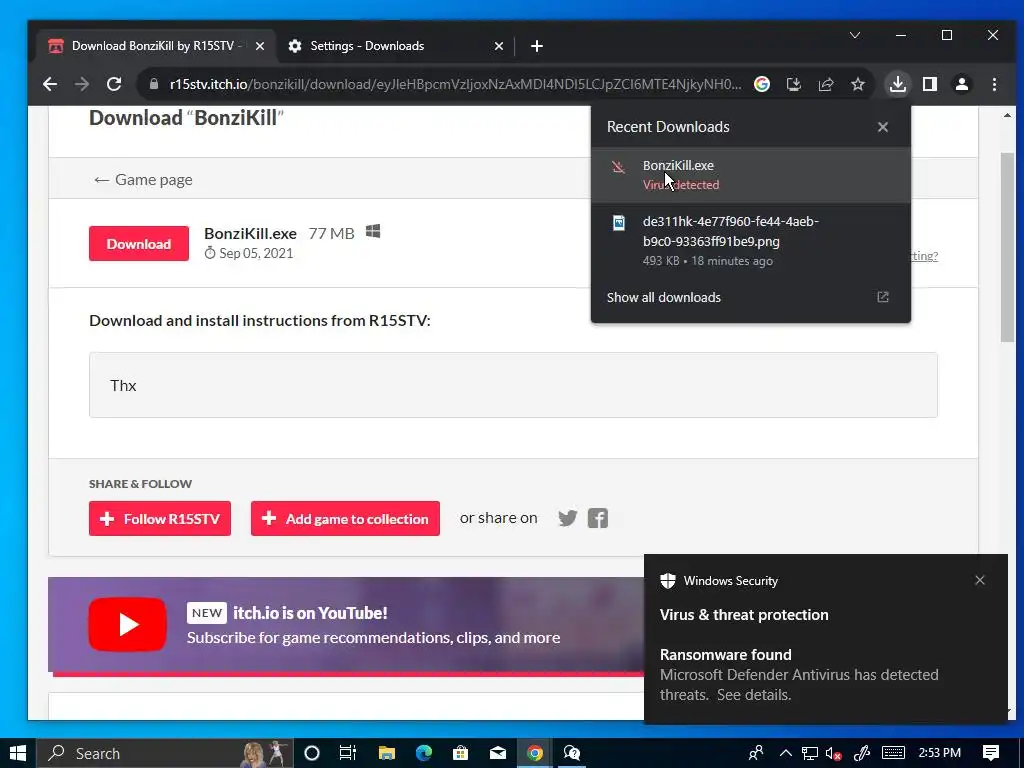Open File Explorer from the taskbar
1024x768 pixels.
point(387,753)
